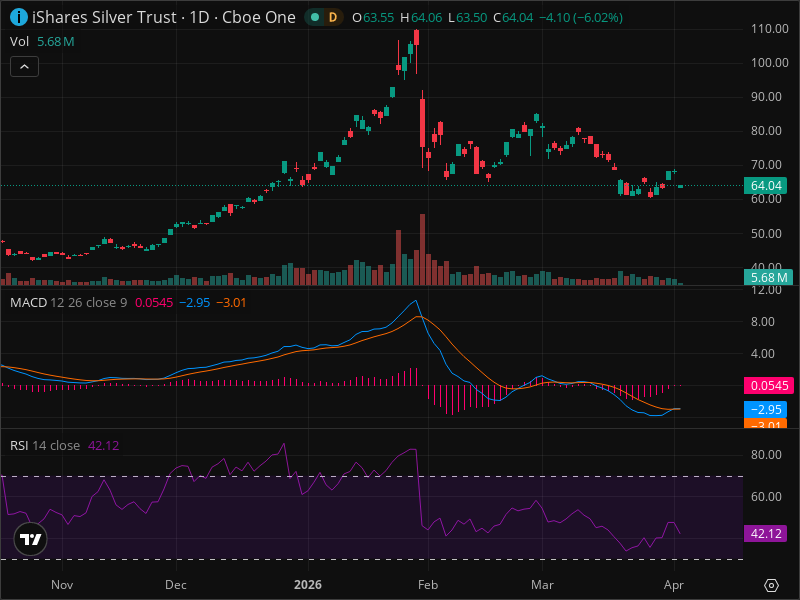Click the 90.00 price axis label

[x=766, y=97]
